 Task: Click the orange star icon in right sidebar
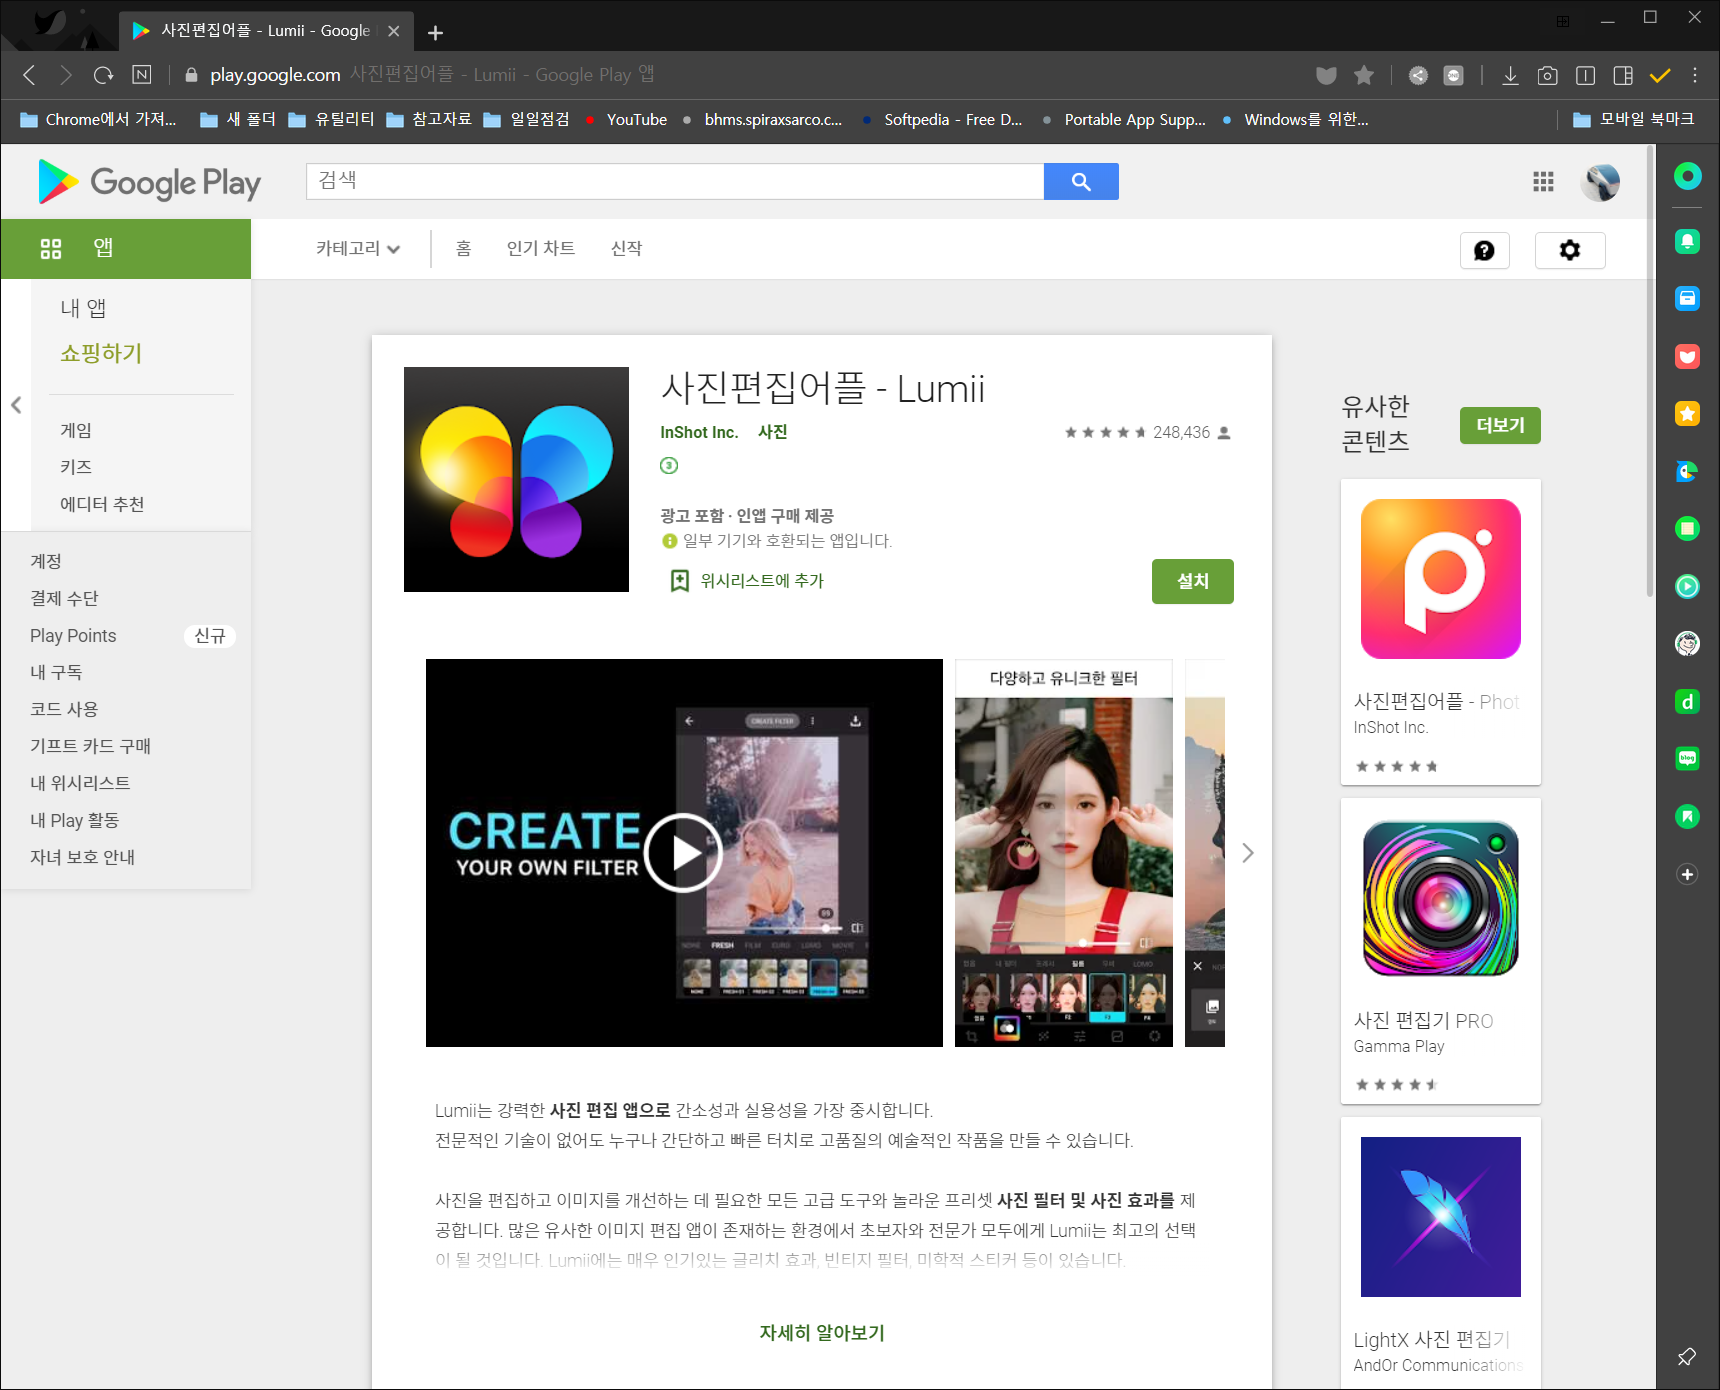click(x=1687, y=413)
